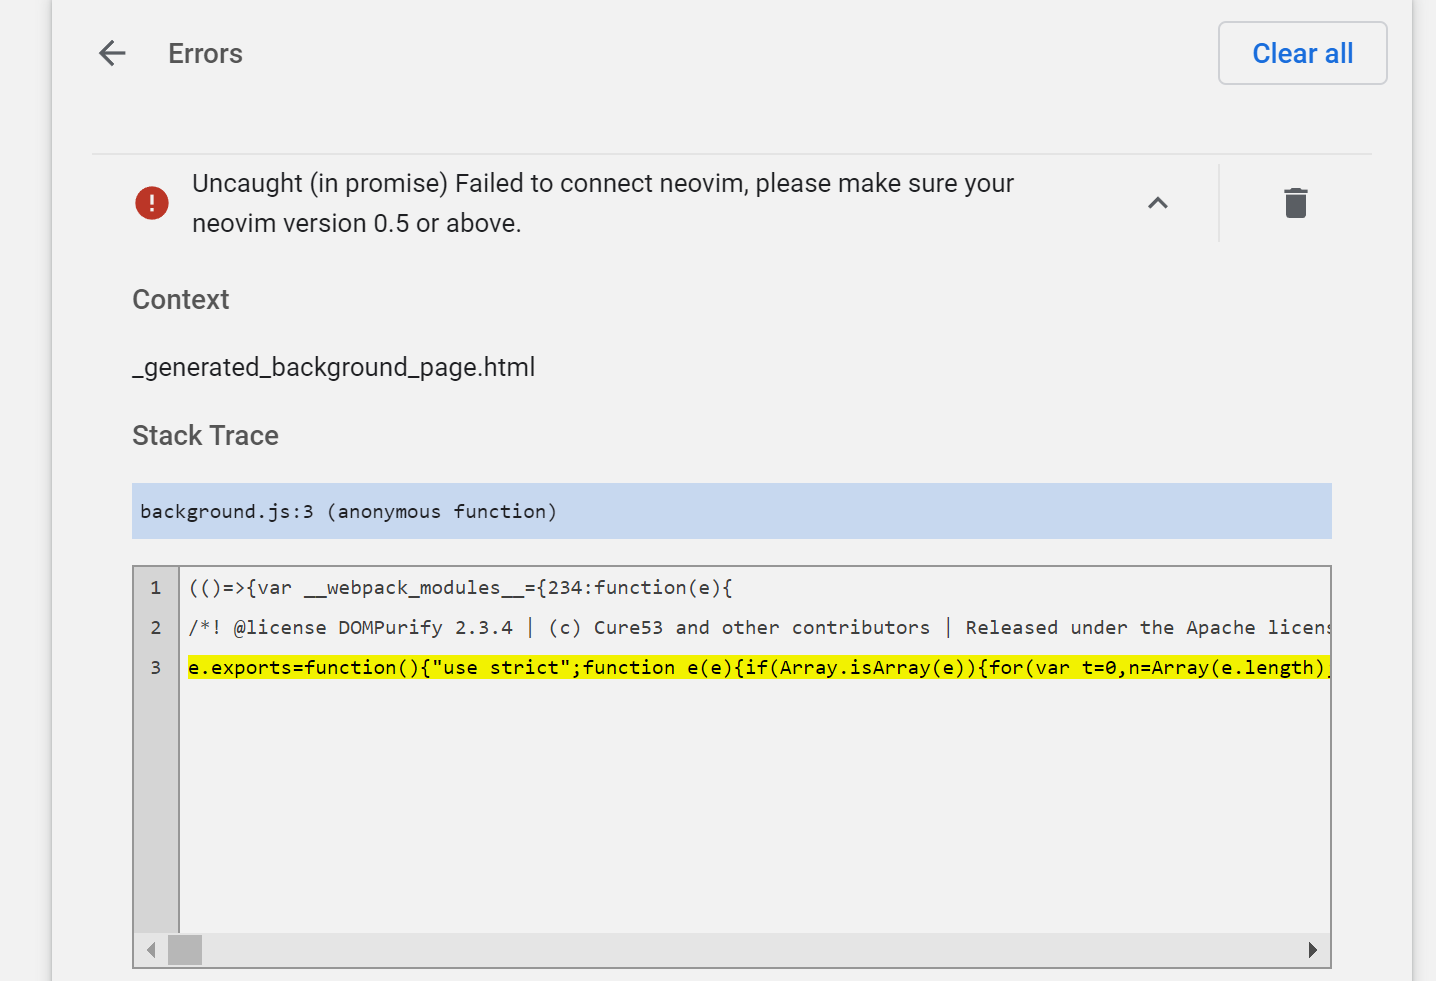This screenshot has height=981, width=1436.
Task: Click the chevron to collapse the error details
Action: pyautogui.click(x=1157, y=203)
